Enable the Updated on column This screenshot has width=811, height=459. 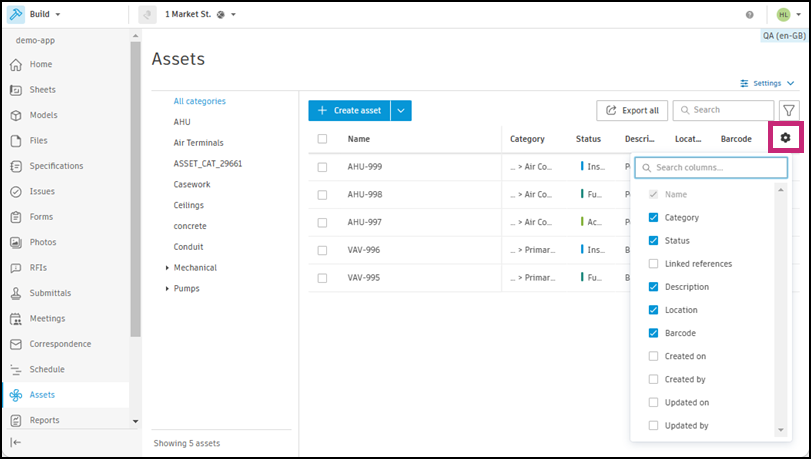(x=653, y=403)
